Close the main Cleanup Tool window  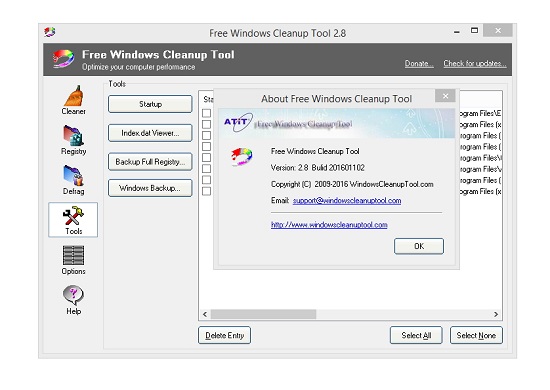(498, 31)
